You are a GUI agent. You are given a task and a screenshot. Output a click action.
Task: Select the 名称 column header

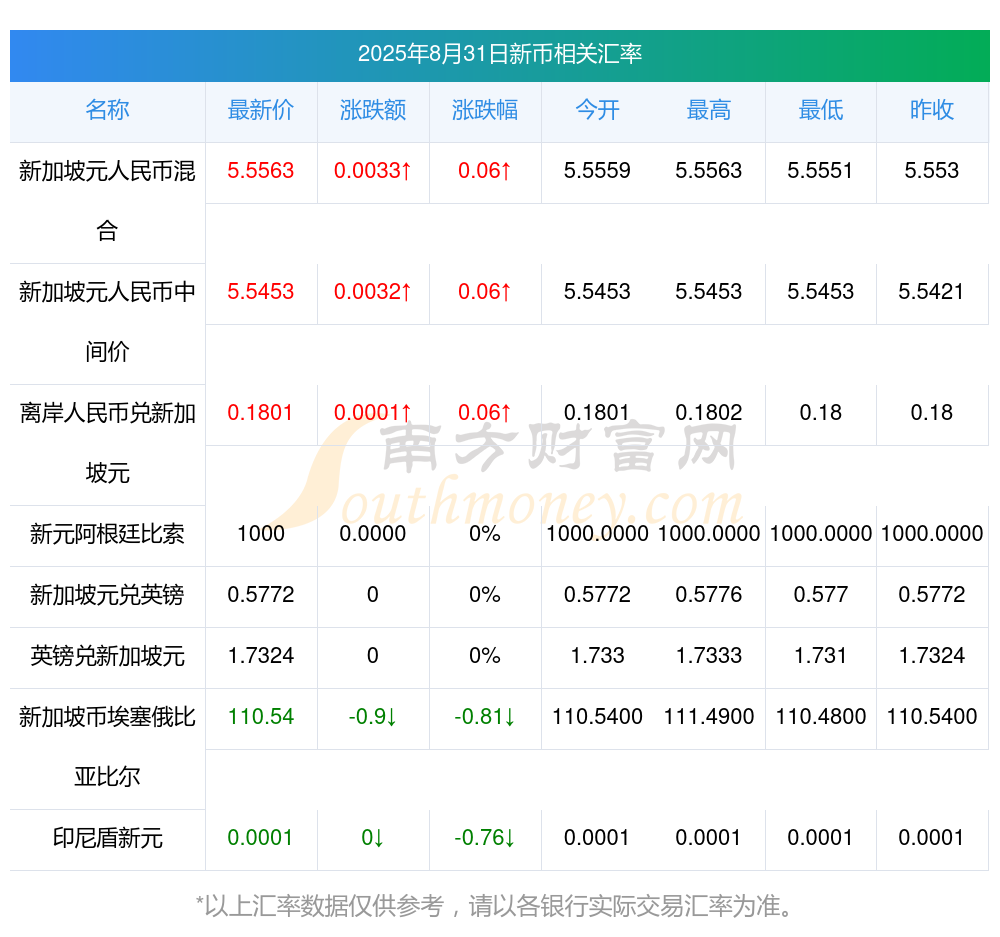coord(107,110)
